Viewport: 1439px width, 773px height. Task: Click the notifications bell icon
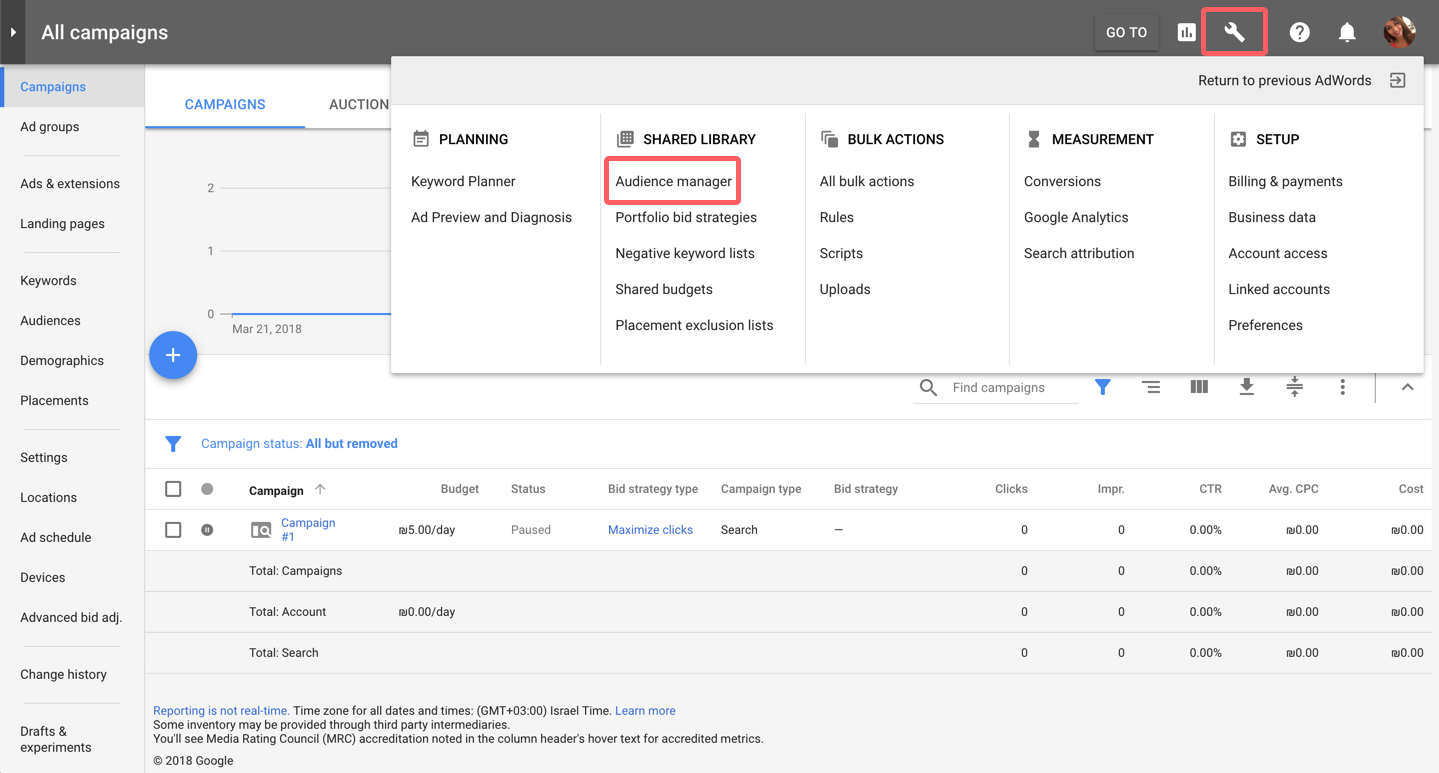tap(1347, 32)
